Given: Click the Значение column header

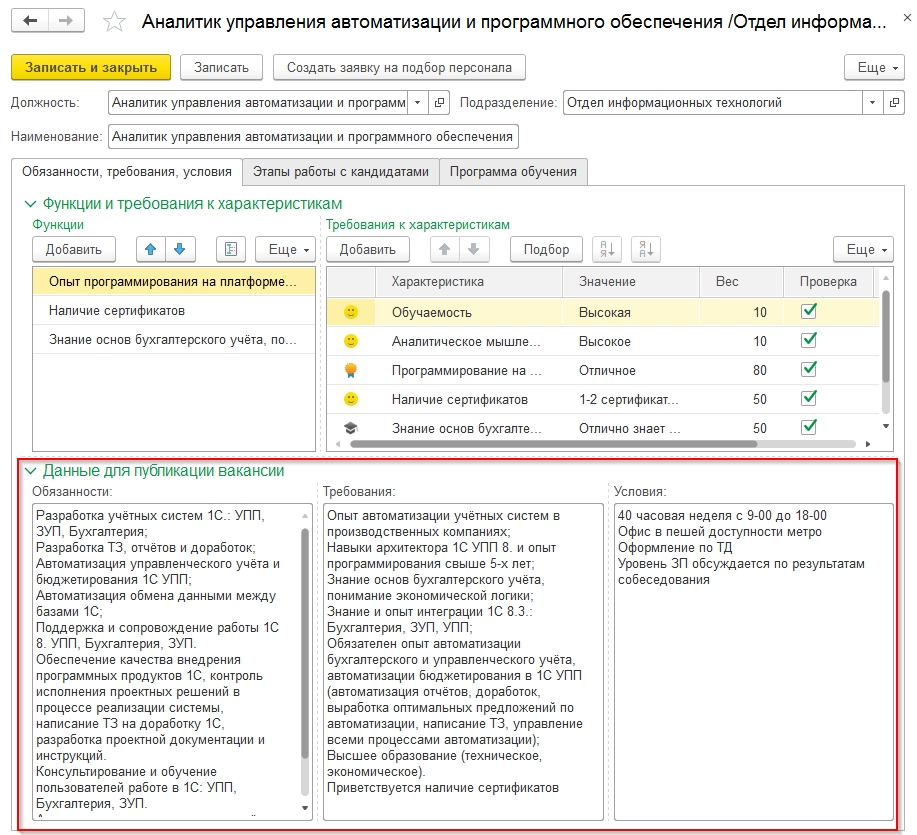Looking at the screenshot, I should click(x=631, y=282).
